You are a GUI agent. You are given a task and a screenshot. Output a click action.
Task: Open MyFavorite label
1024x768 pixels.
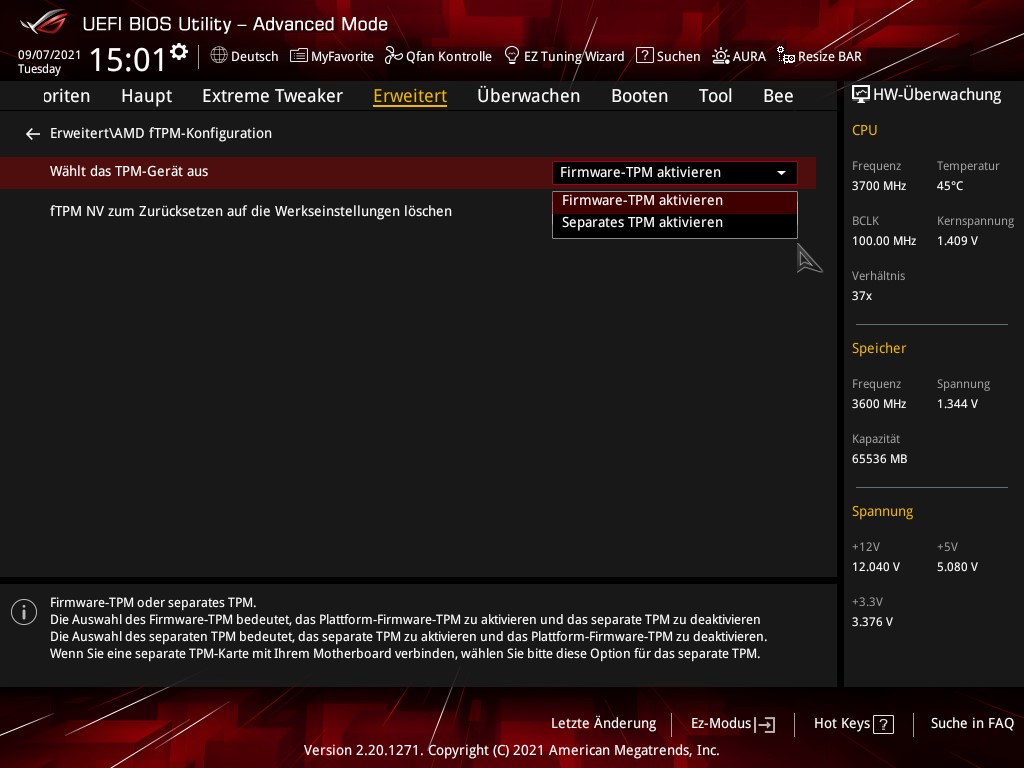pyautogui.click(x=342, y=57)
